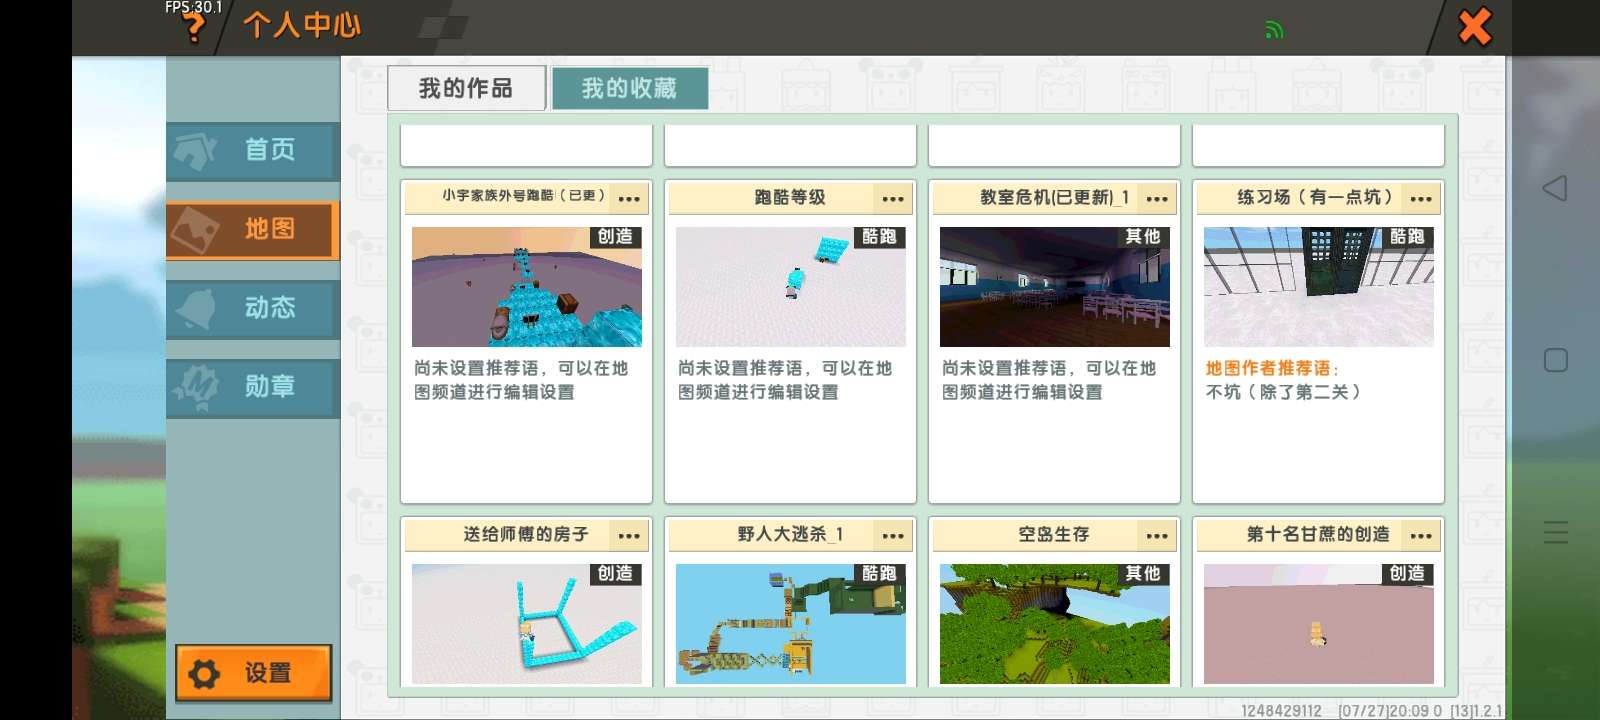
Task: Open the three-dot menu for 野人大逃杀_1
Action: (x=893, y=536)
